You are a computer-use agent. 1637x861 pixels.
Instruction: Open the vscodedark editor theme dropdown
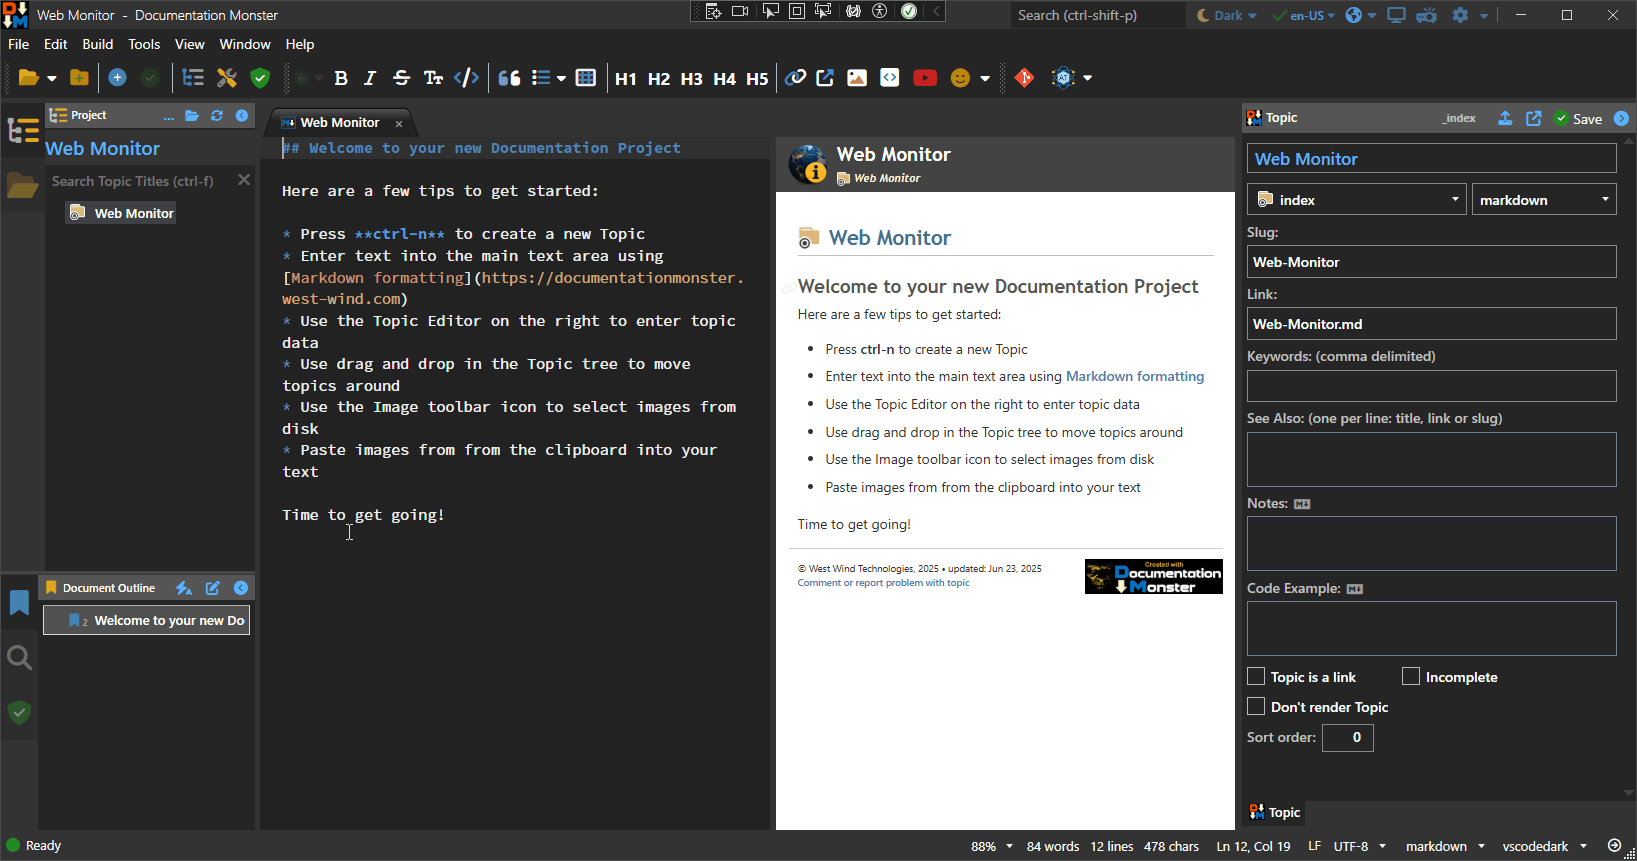[1545, 846]
